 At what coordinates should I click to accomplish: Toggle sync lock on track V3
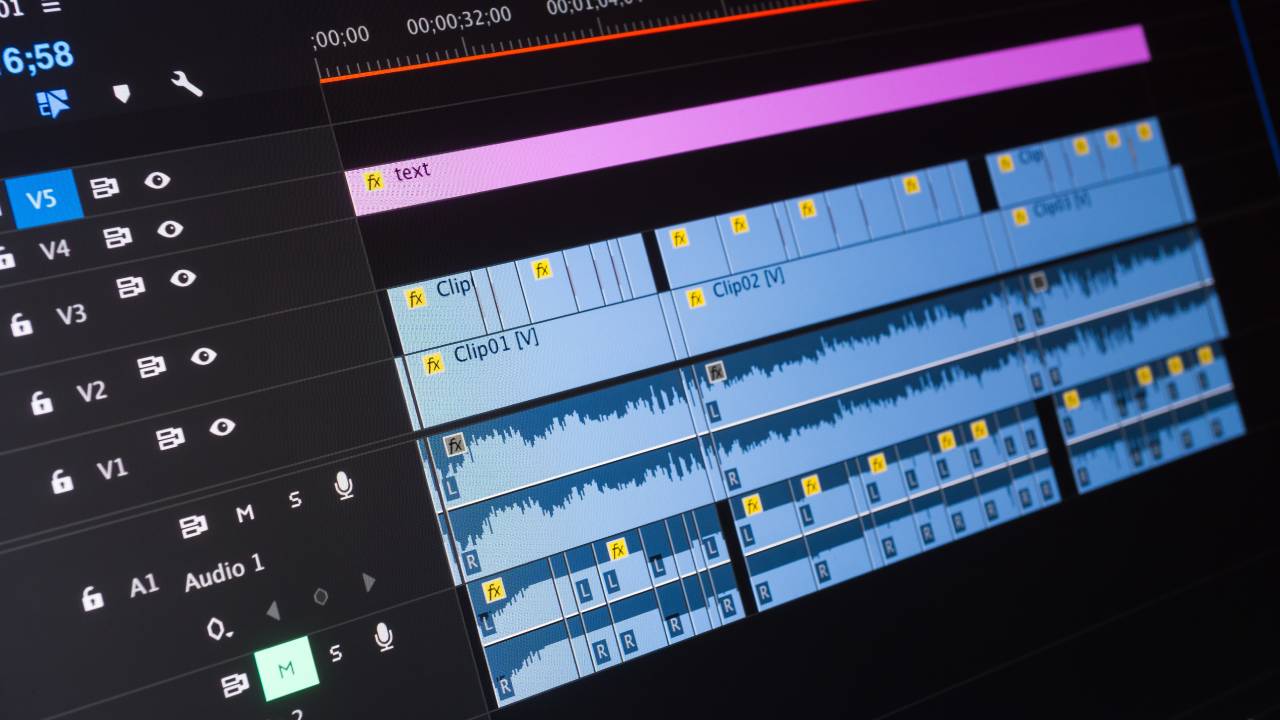tap(131, 287)
